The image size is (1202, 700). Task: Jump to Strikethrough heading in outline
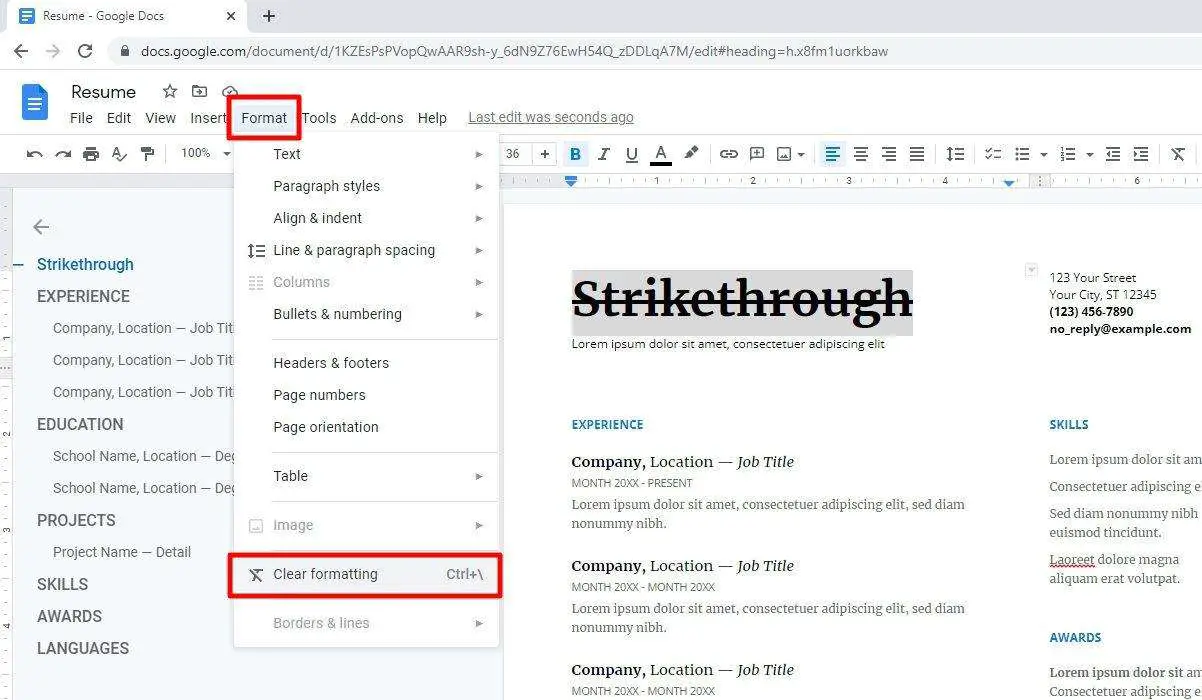point(85,264)
